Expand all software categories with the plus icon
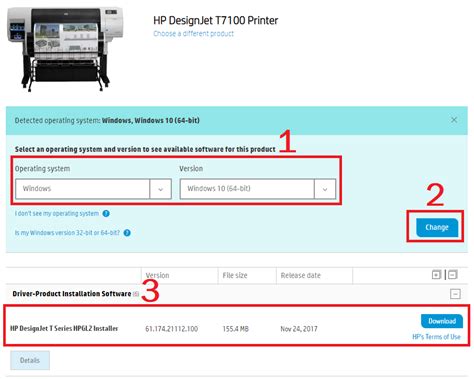 coord(436,275)
